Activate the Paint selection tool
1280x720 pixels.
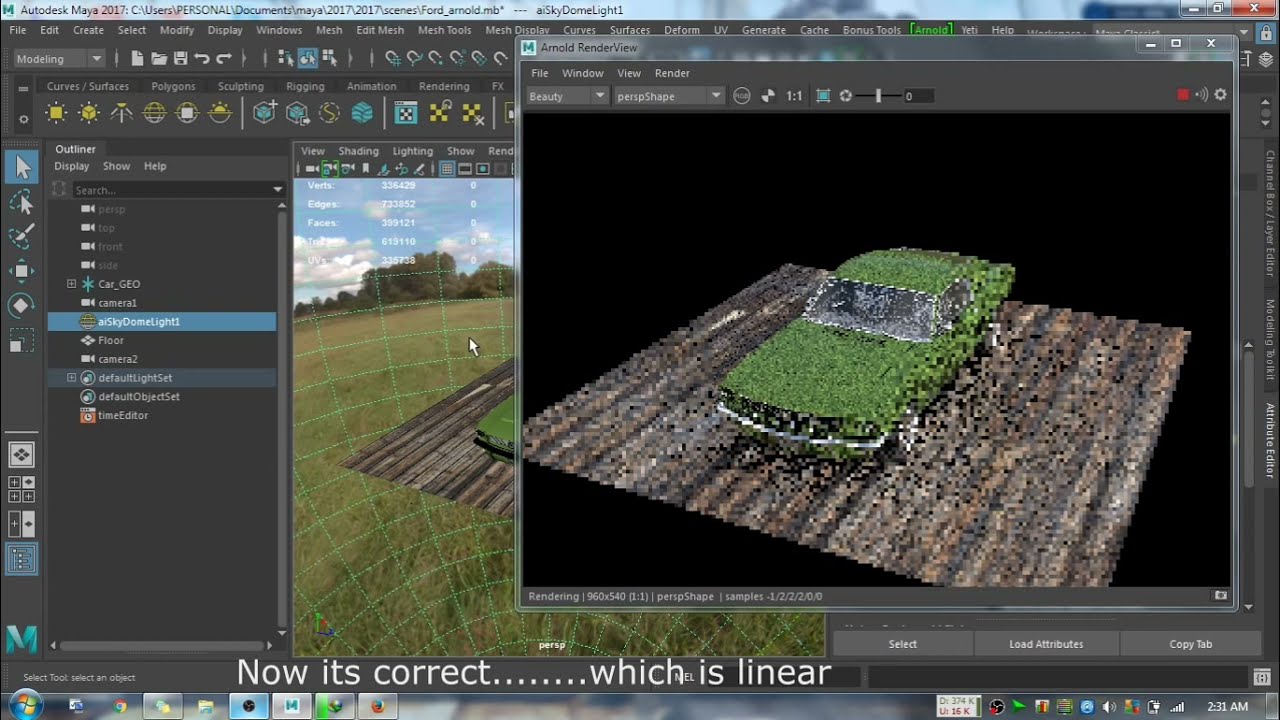coord(22,237)
